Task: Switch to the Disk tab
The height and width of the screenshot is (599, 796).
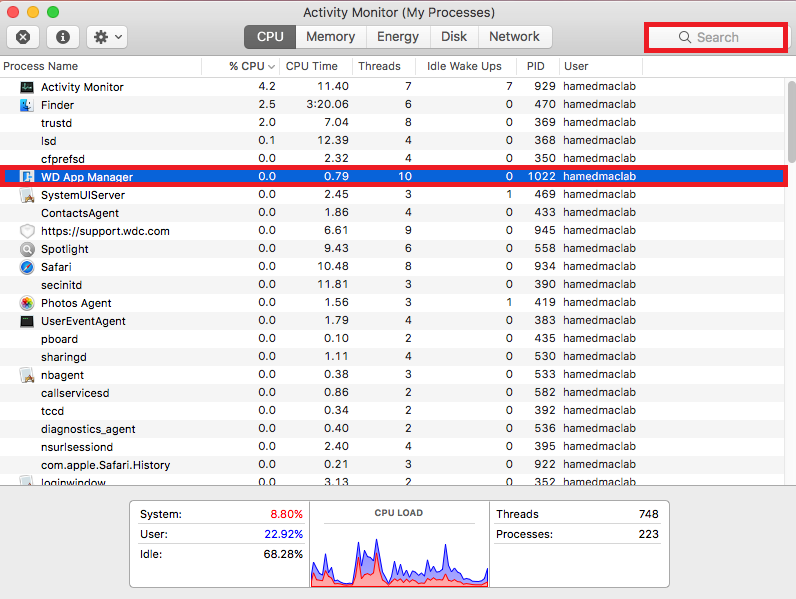Action: [x=454, y=37]
